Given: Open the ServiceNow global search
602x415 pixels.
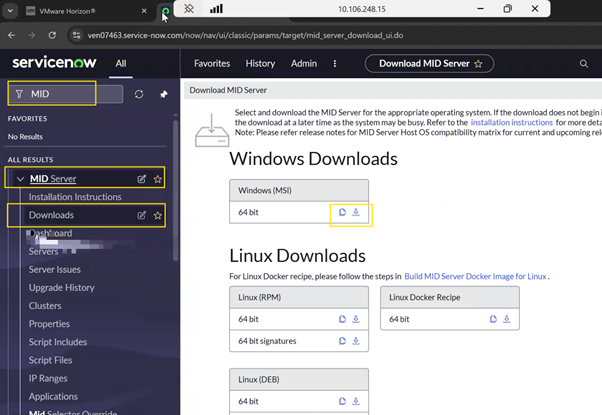Looking at the screenshot, I should coord(584,64).
